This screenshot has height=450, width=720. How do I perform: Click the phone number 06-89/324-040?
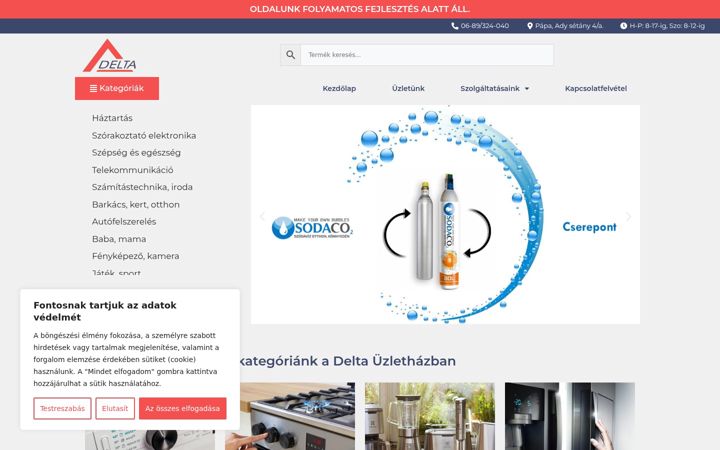485,26
